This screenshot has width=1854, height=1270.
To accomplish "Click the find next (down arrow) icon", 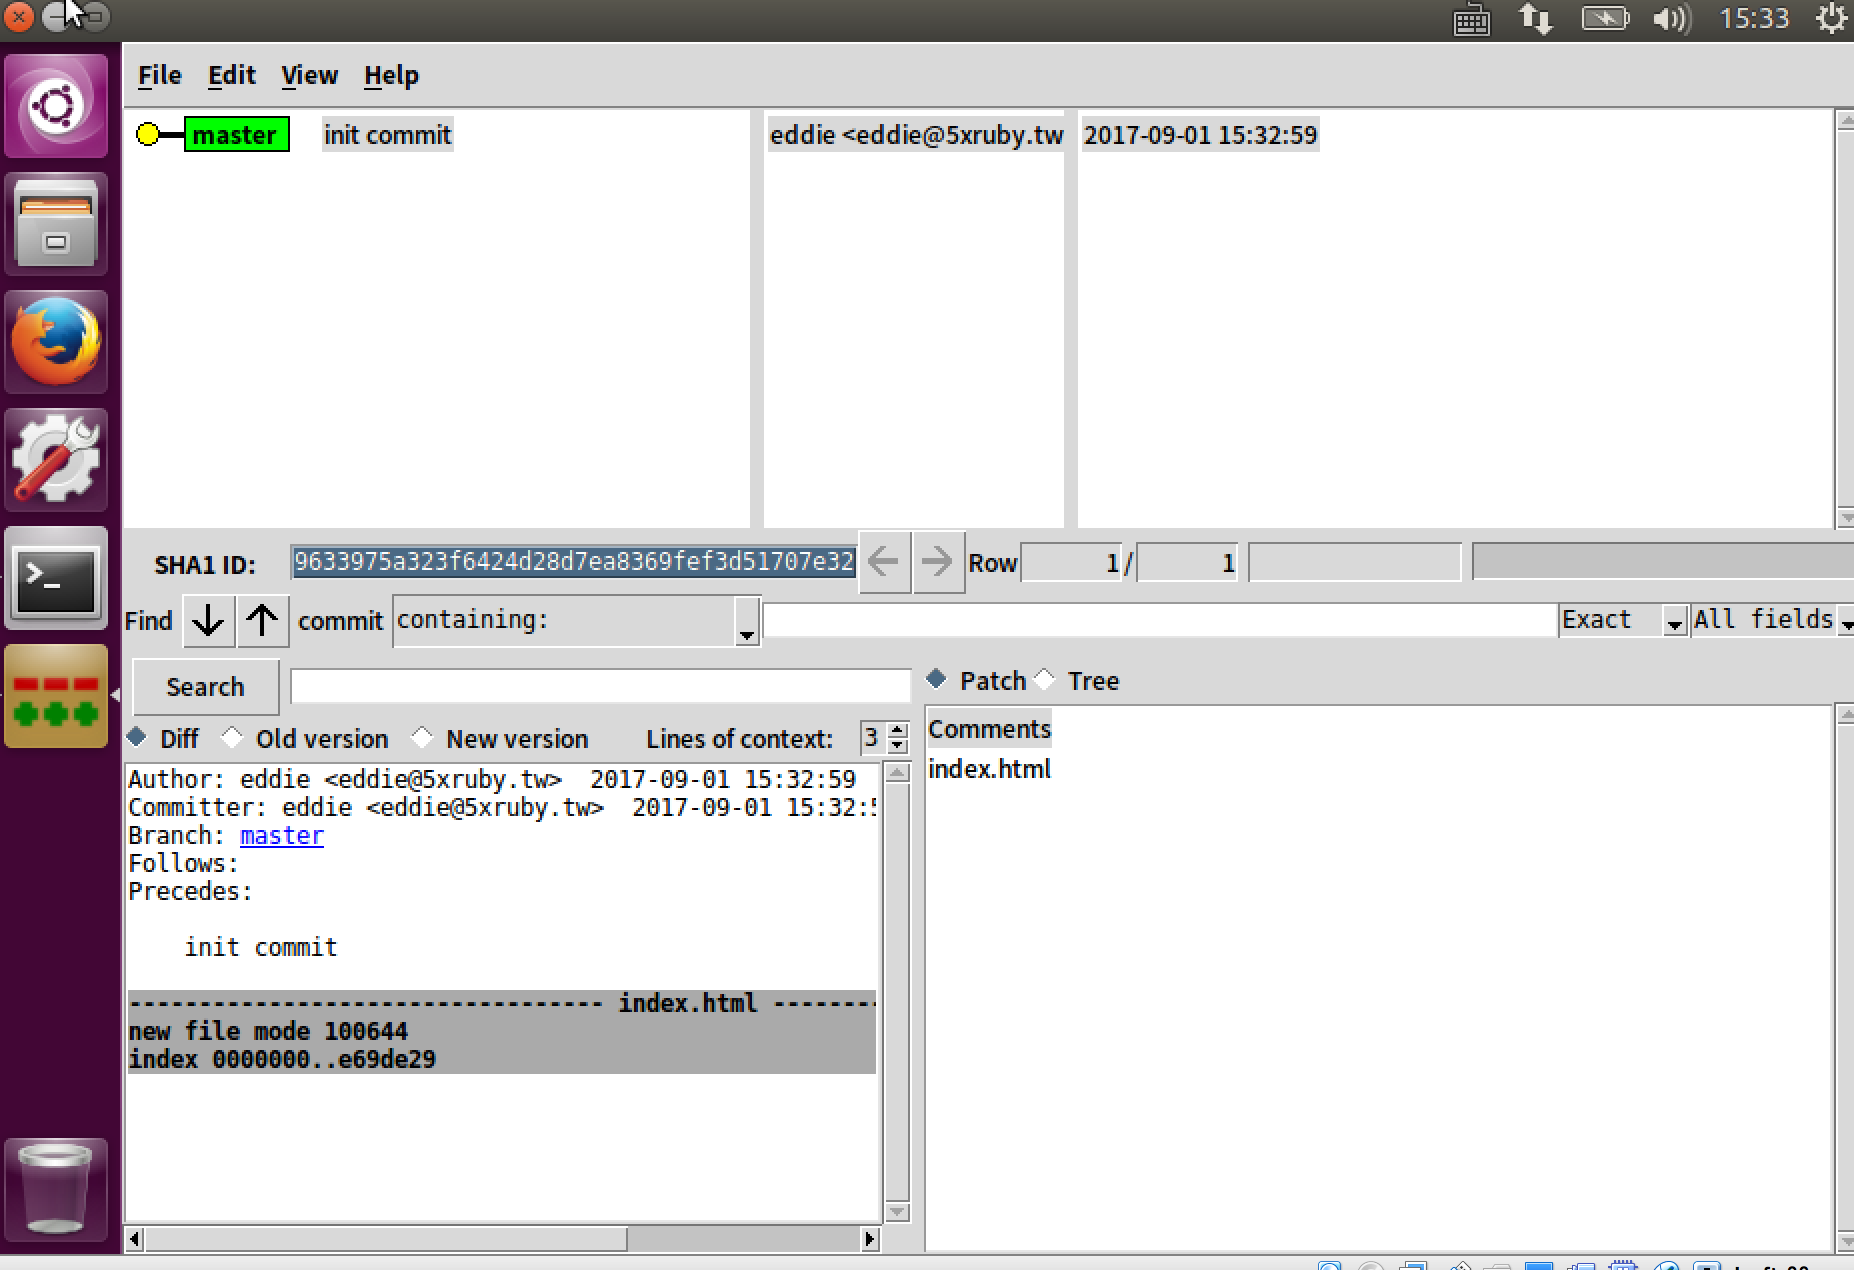I will 207,621.
